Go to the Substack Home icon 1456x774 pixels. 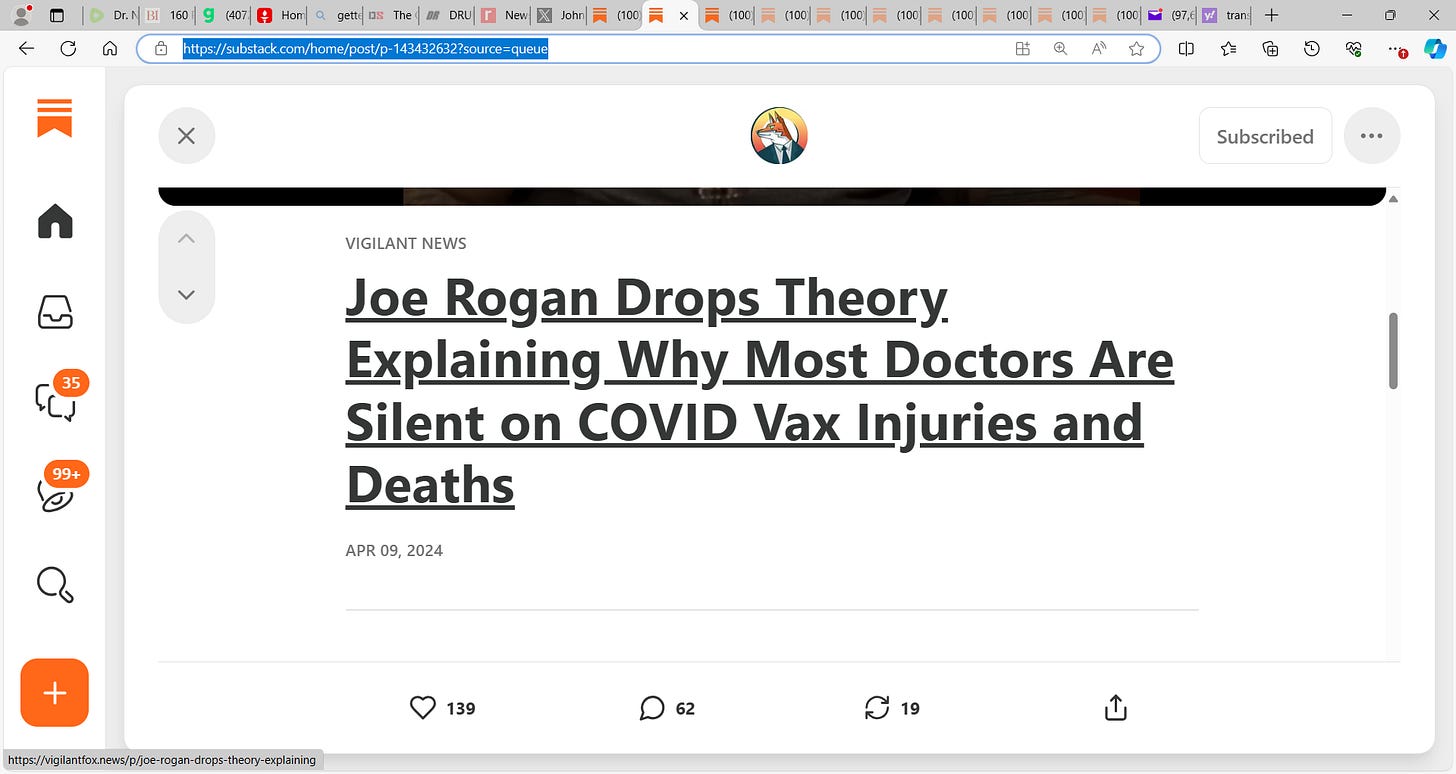pos(55,221)
